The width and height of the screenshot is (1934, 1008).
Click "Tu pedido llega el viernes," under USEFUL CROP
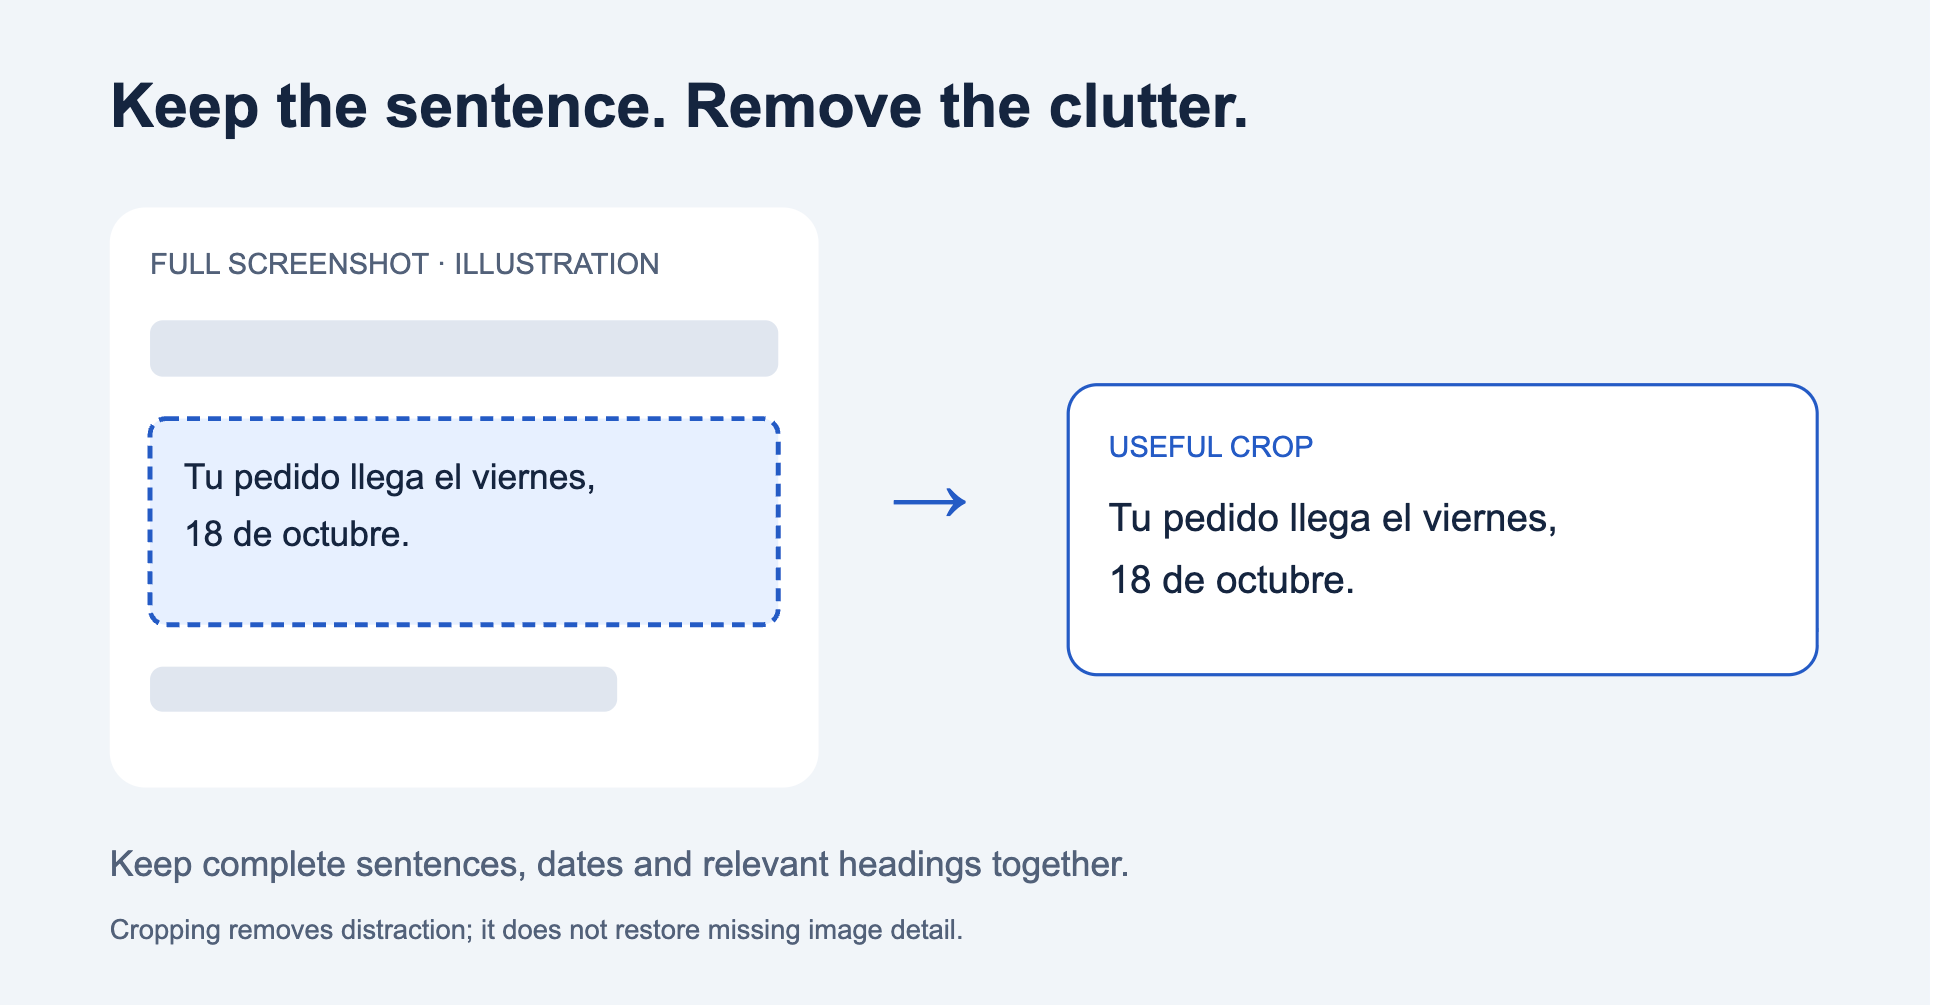(1333, 519)
